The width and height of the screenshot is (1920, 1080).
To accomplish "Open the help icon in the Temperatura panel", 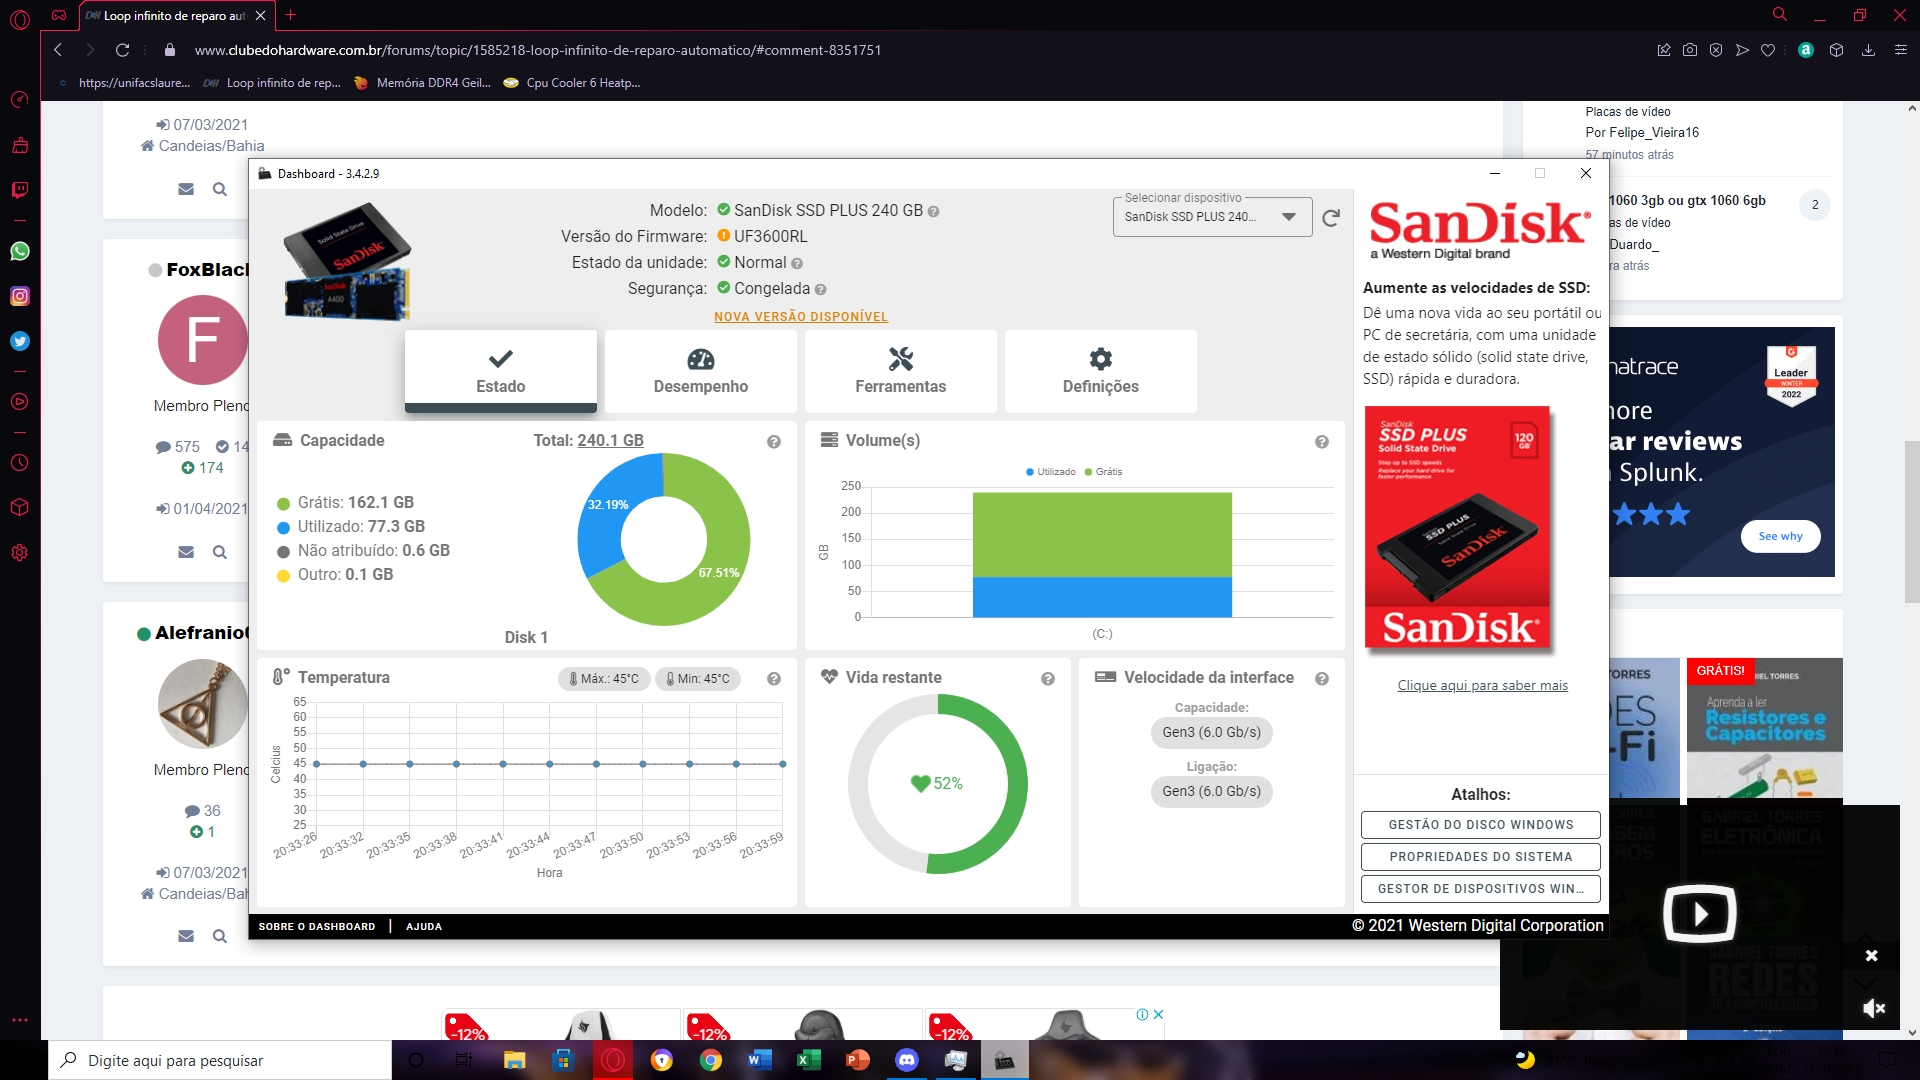I will [774, 679].
